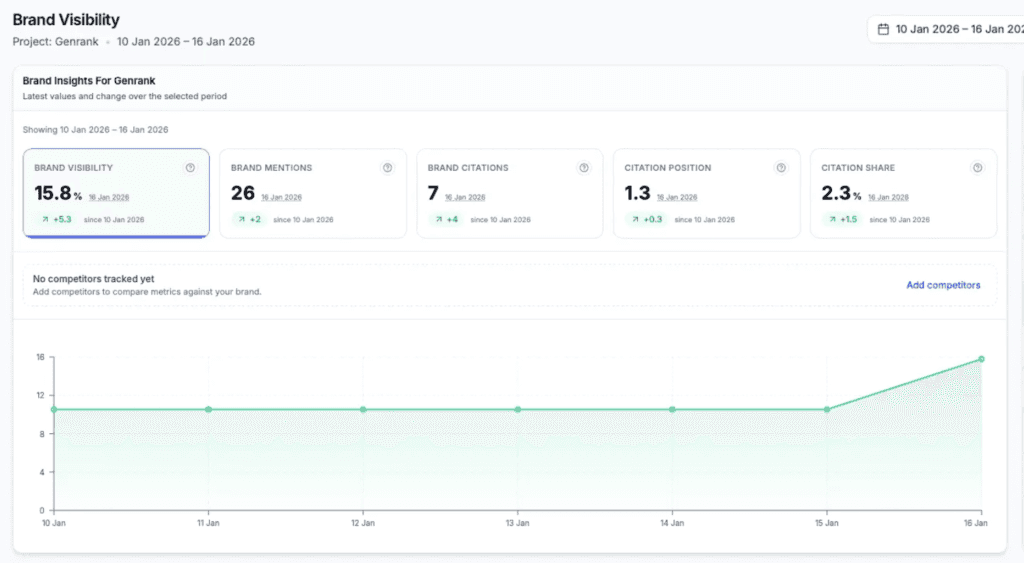
Task: Click the 15 Jan chart data point
Action: pos(827,410)
